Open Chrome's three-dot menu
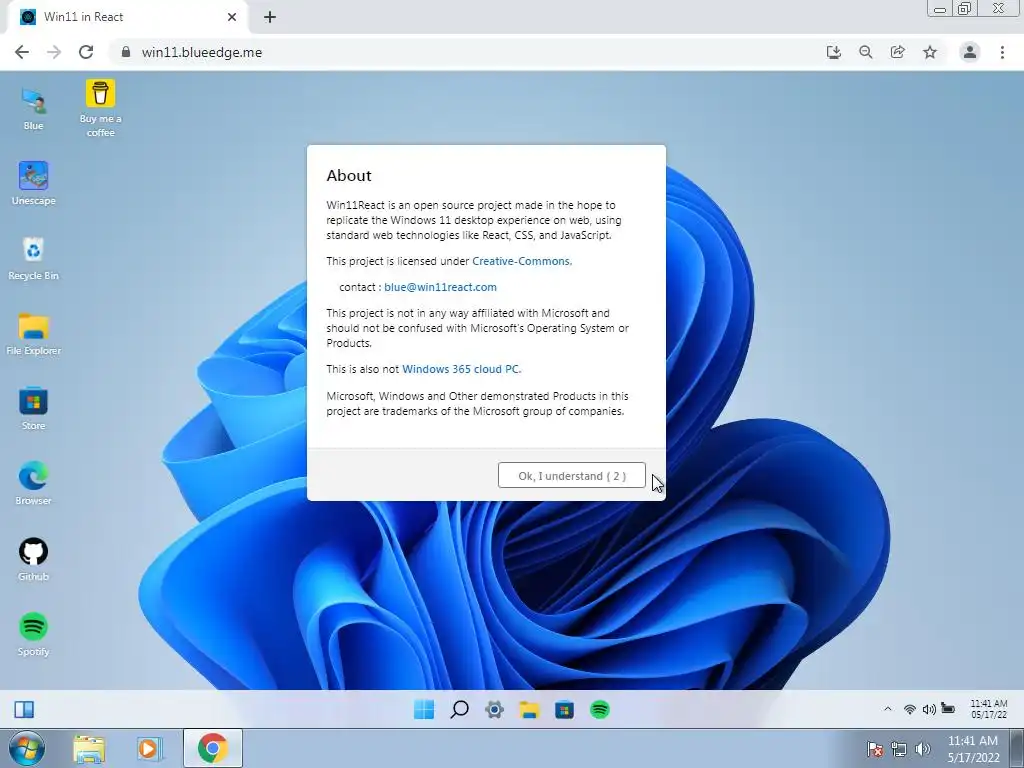 (1002, 52)
